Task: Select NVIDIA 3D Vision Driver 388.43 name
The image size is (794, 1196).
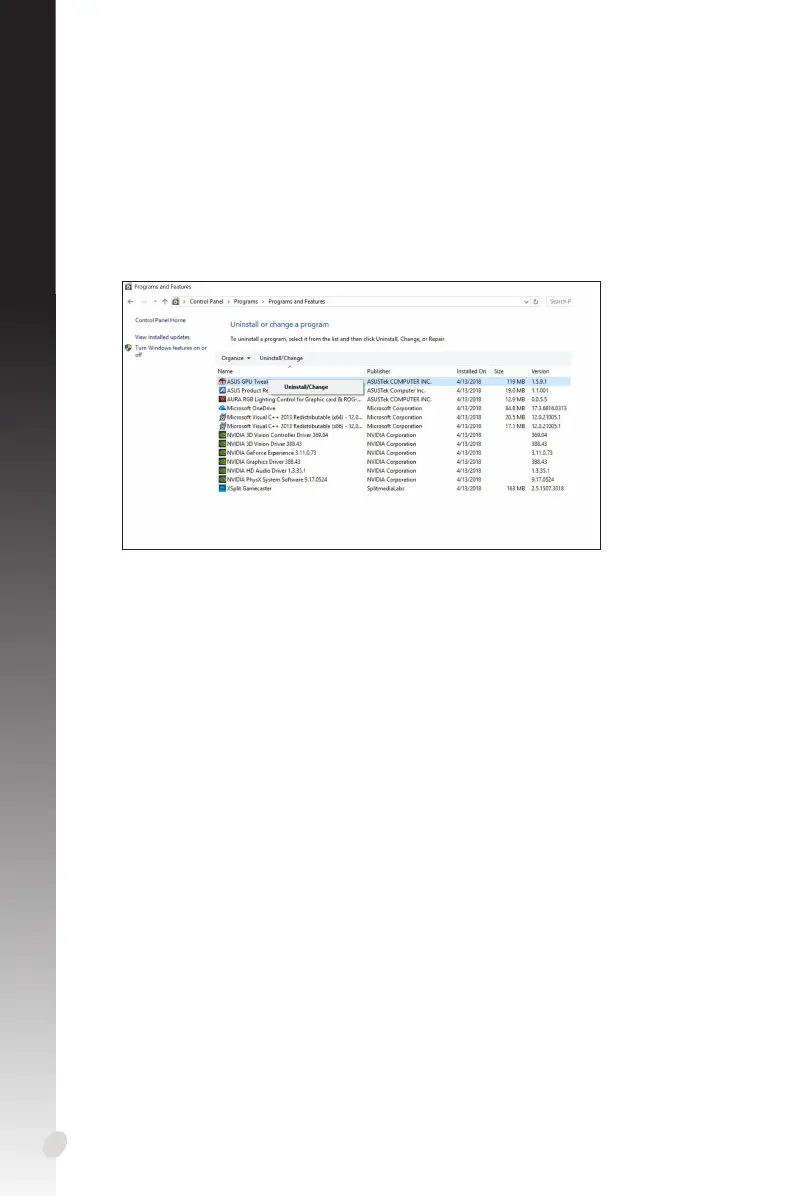Action: coord(264,444)
